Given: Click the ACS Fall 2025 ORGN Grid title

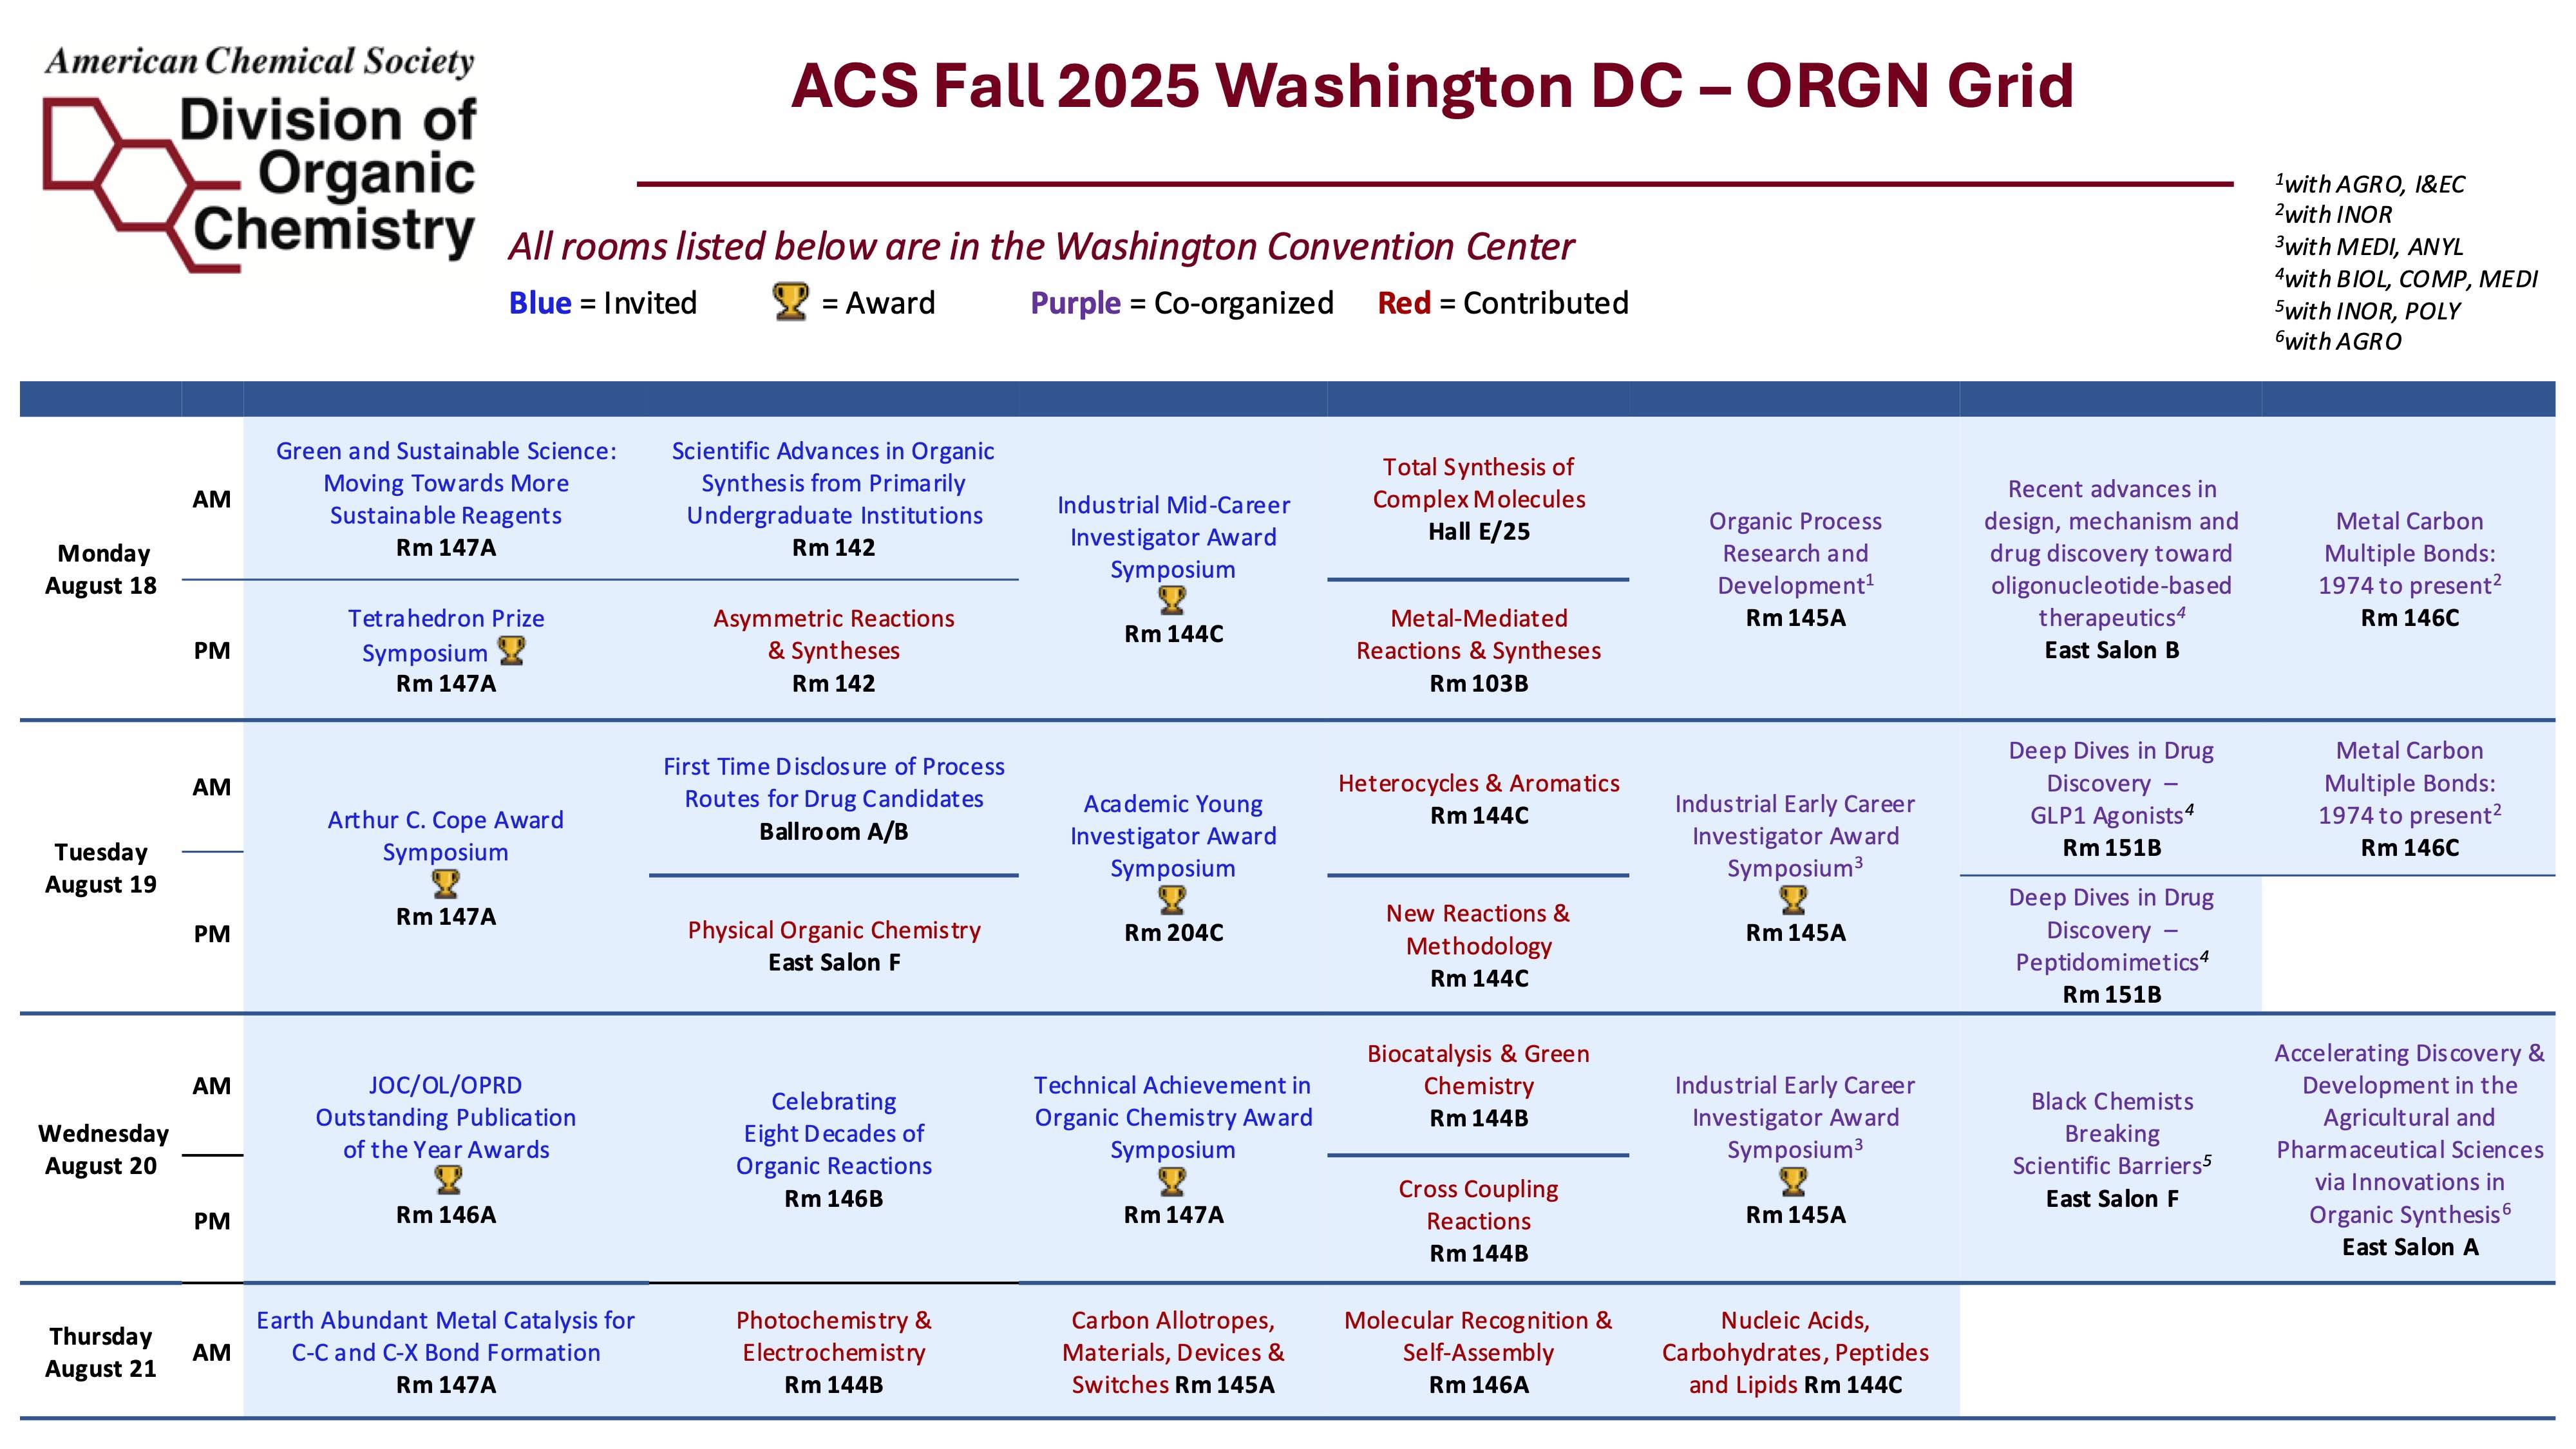Looking at the screenshot, I should [x=1431, y=86].
